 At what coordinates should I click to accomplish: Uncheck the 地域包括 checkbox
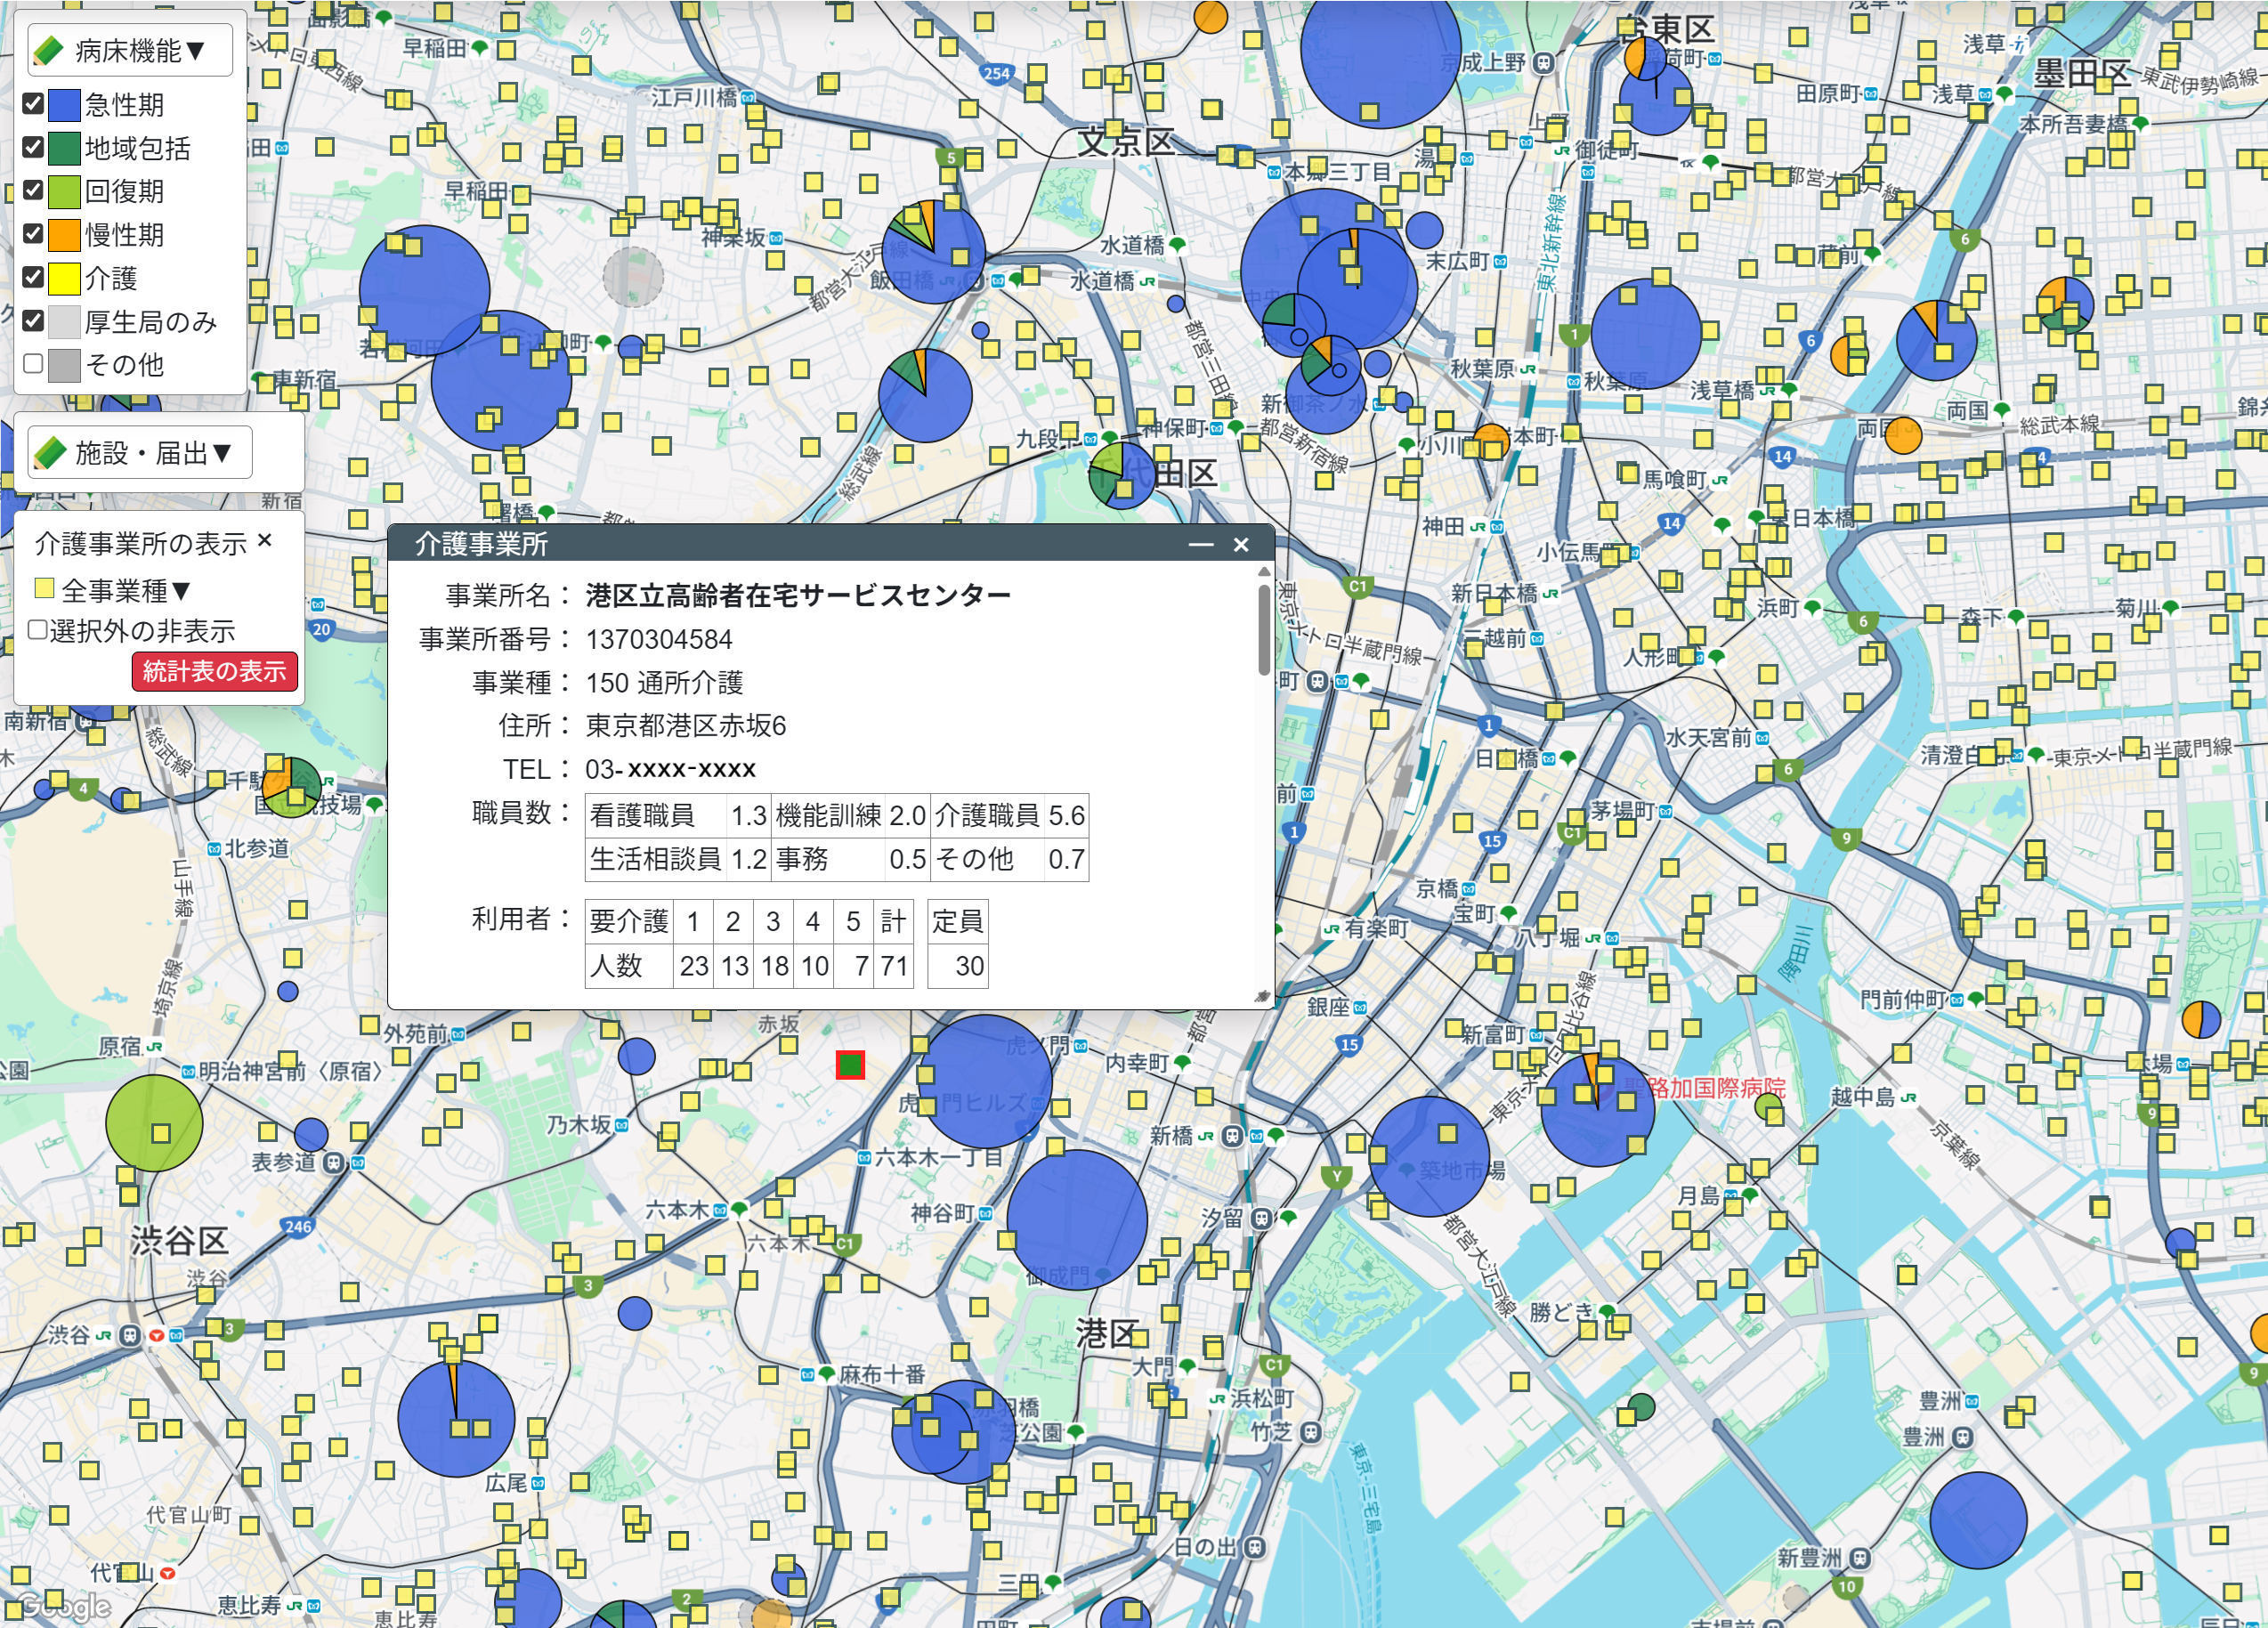[33, 147]
